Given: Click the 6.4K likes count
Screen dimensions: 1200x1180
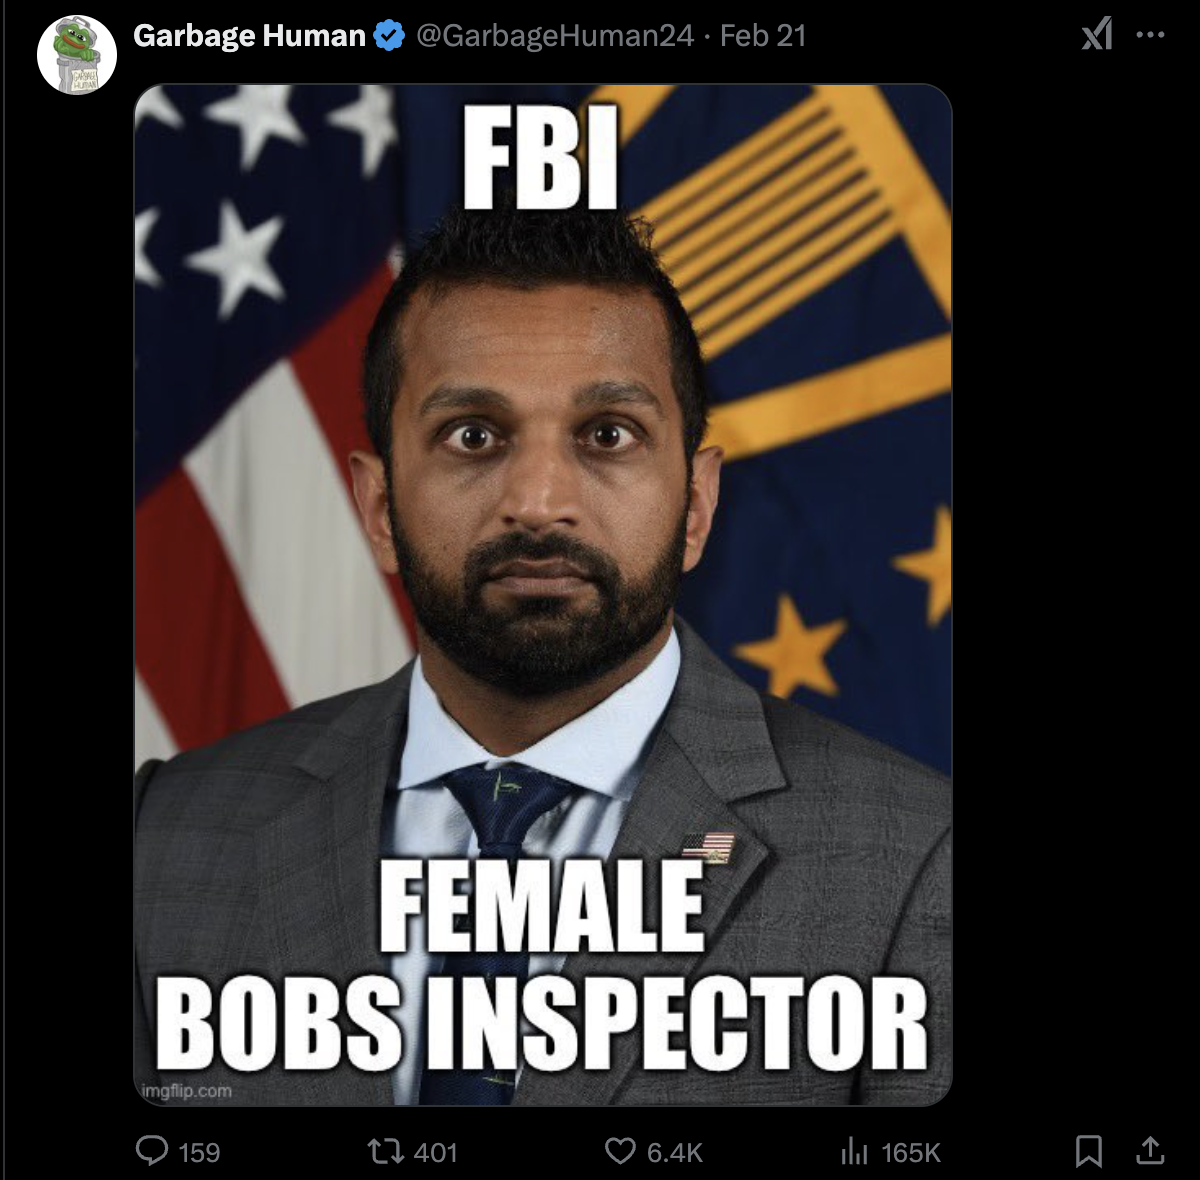Looking at the screenshot, I should click(x=675, y=1153).
